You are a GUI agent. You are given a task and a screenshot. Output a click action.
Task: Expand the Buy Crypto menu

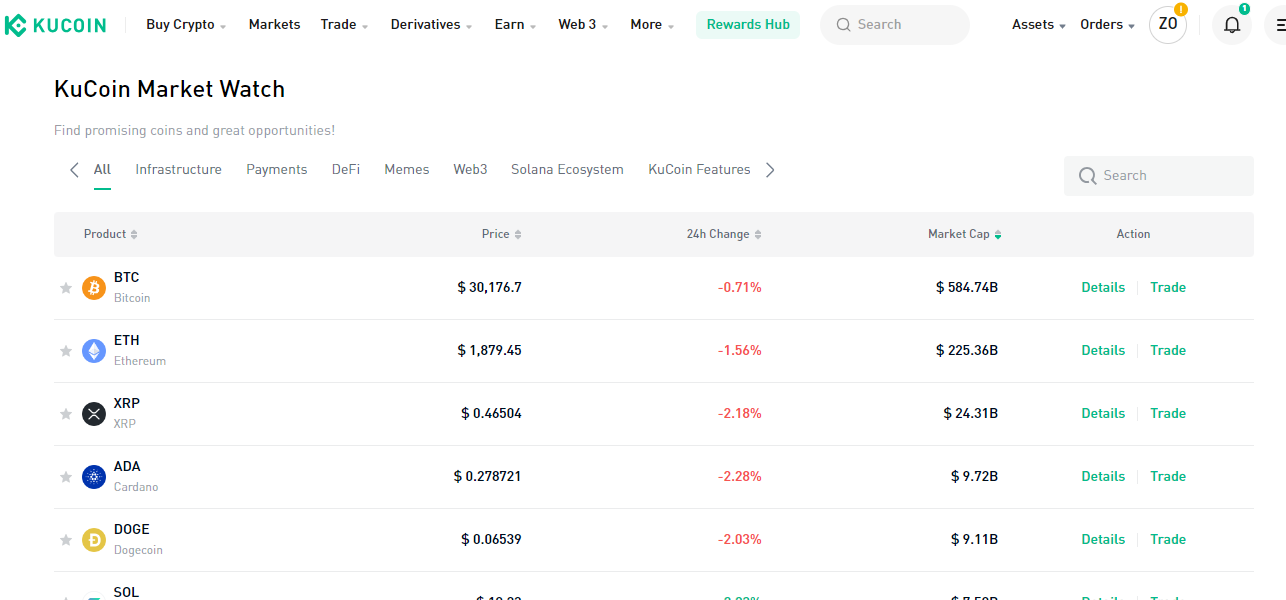(x=186, y=25)
